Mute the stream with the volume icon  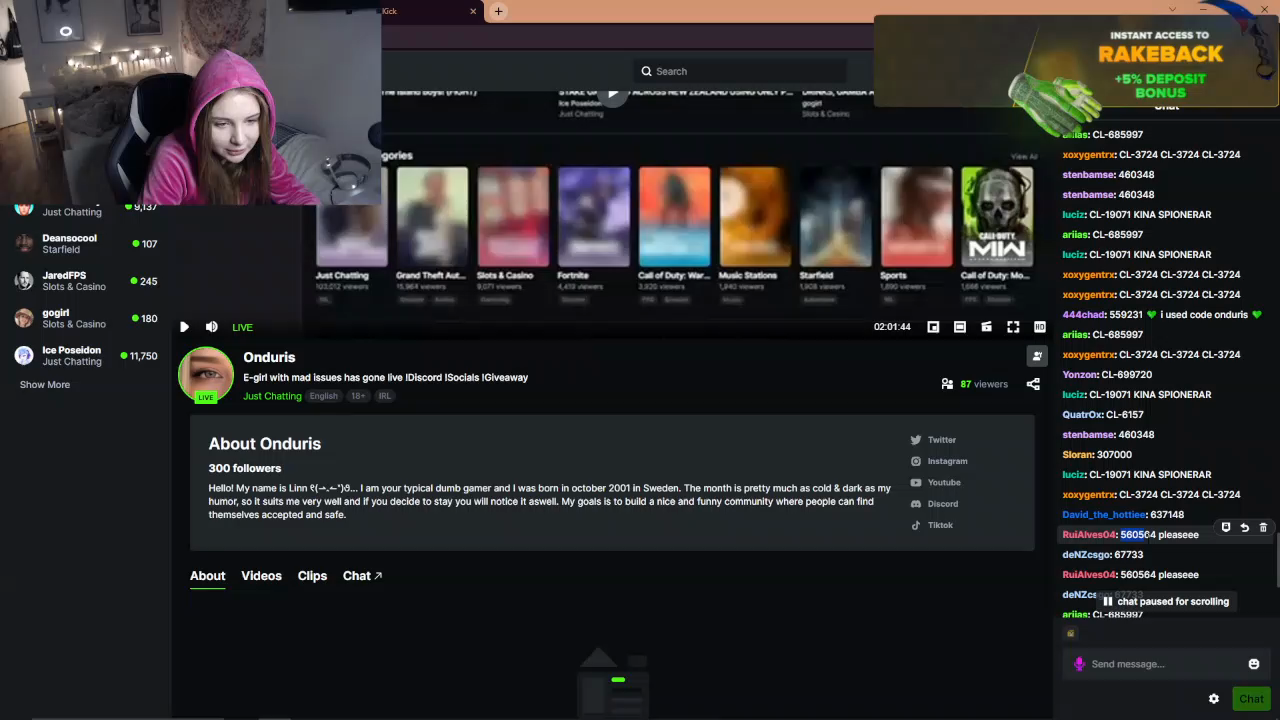click(212, 327)
